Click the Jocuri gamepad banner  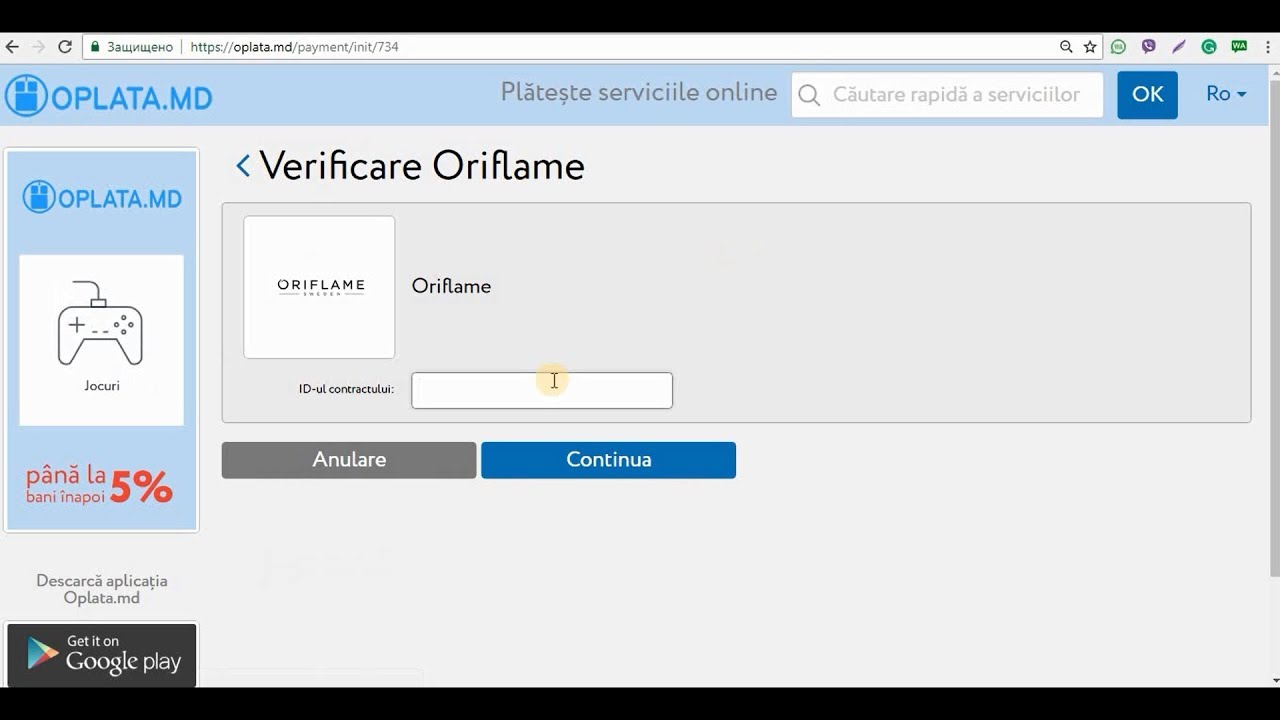[x=101, y=340]
